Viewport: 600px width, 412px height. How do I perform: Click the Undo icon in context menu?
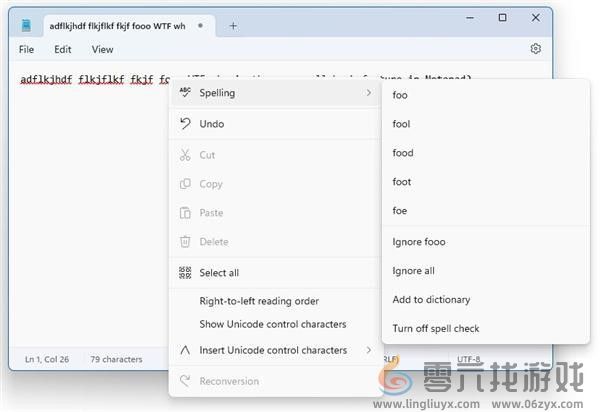(184, 124)
